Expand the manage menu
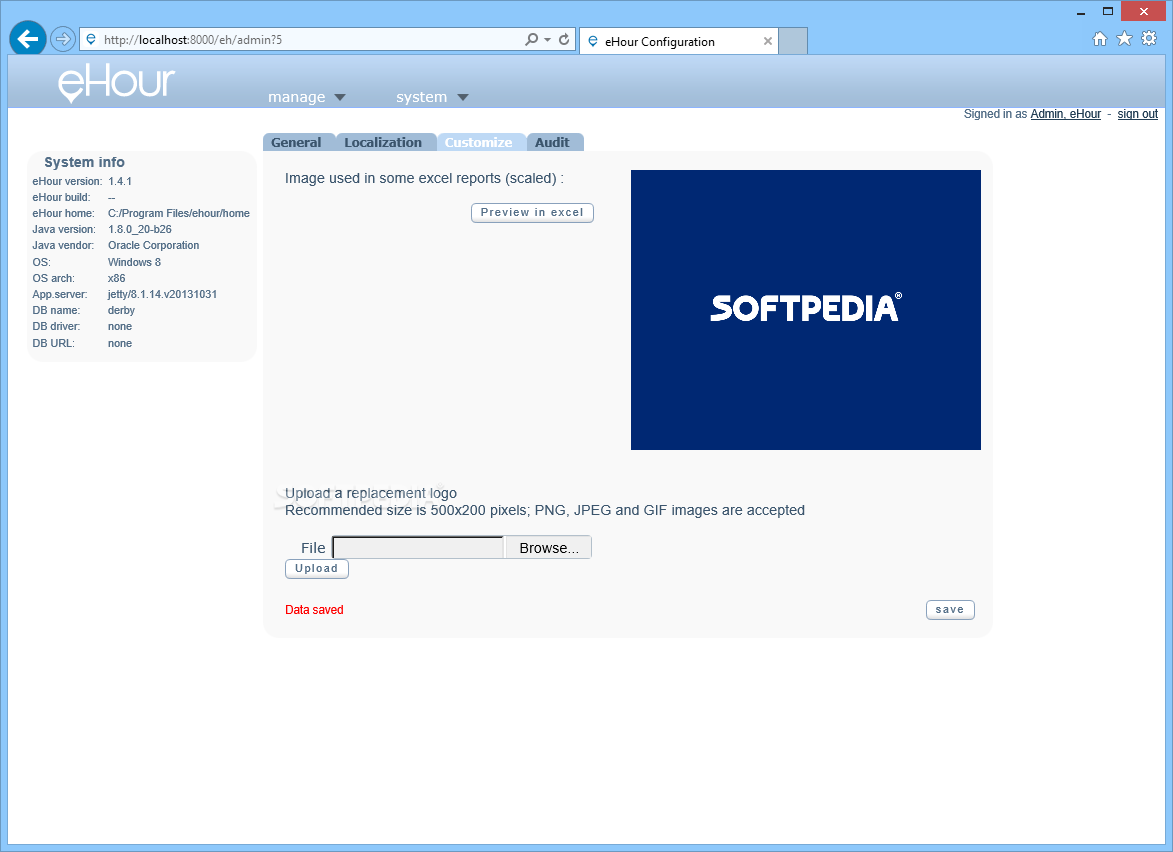1173x852 pixels. [x=307, y=97]
